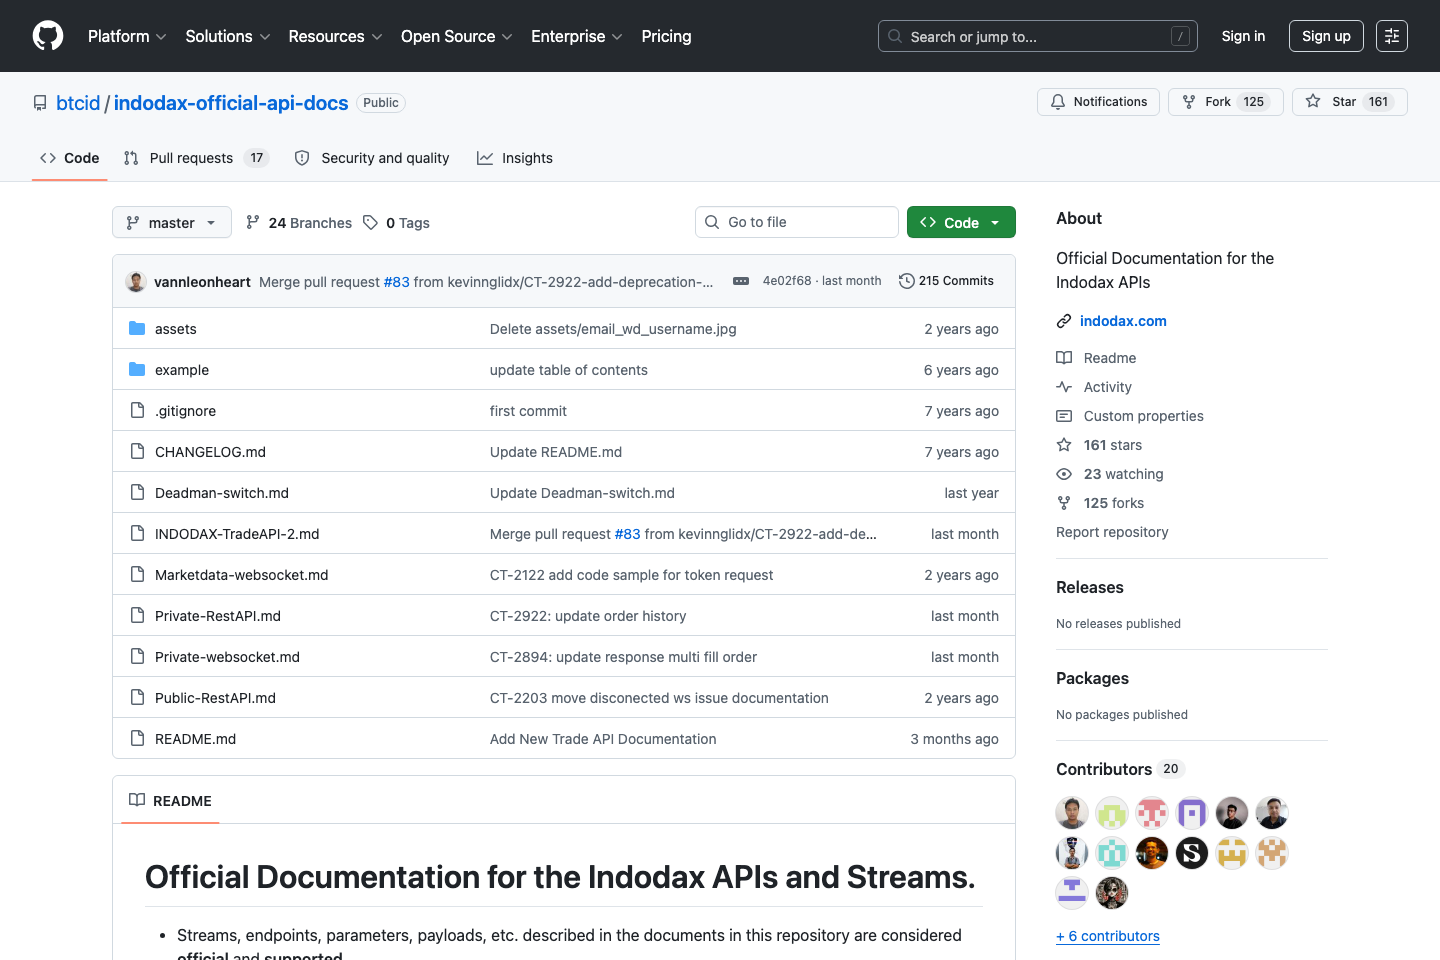
Task: Click the Readme book icon in sidebar
Action: (x=1064, y=358)
